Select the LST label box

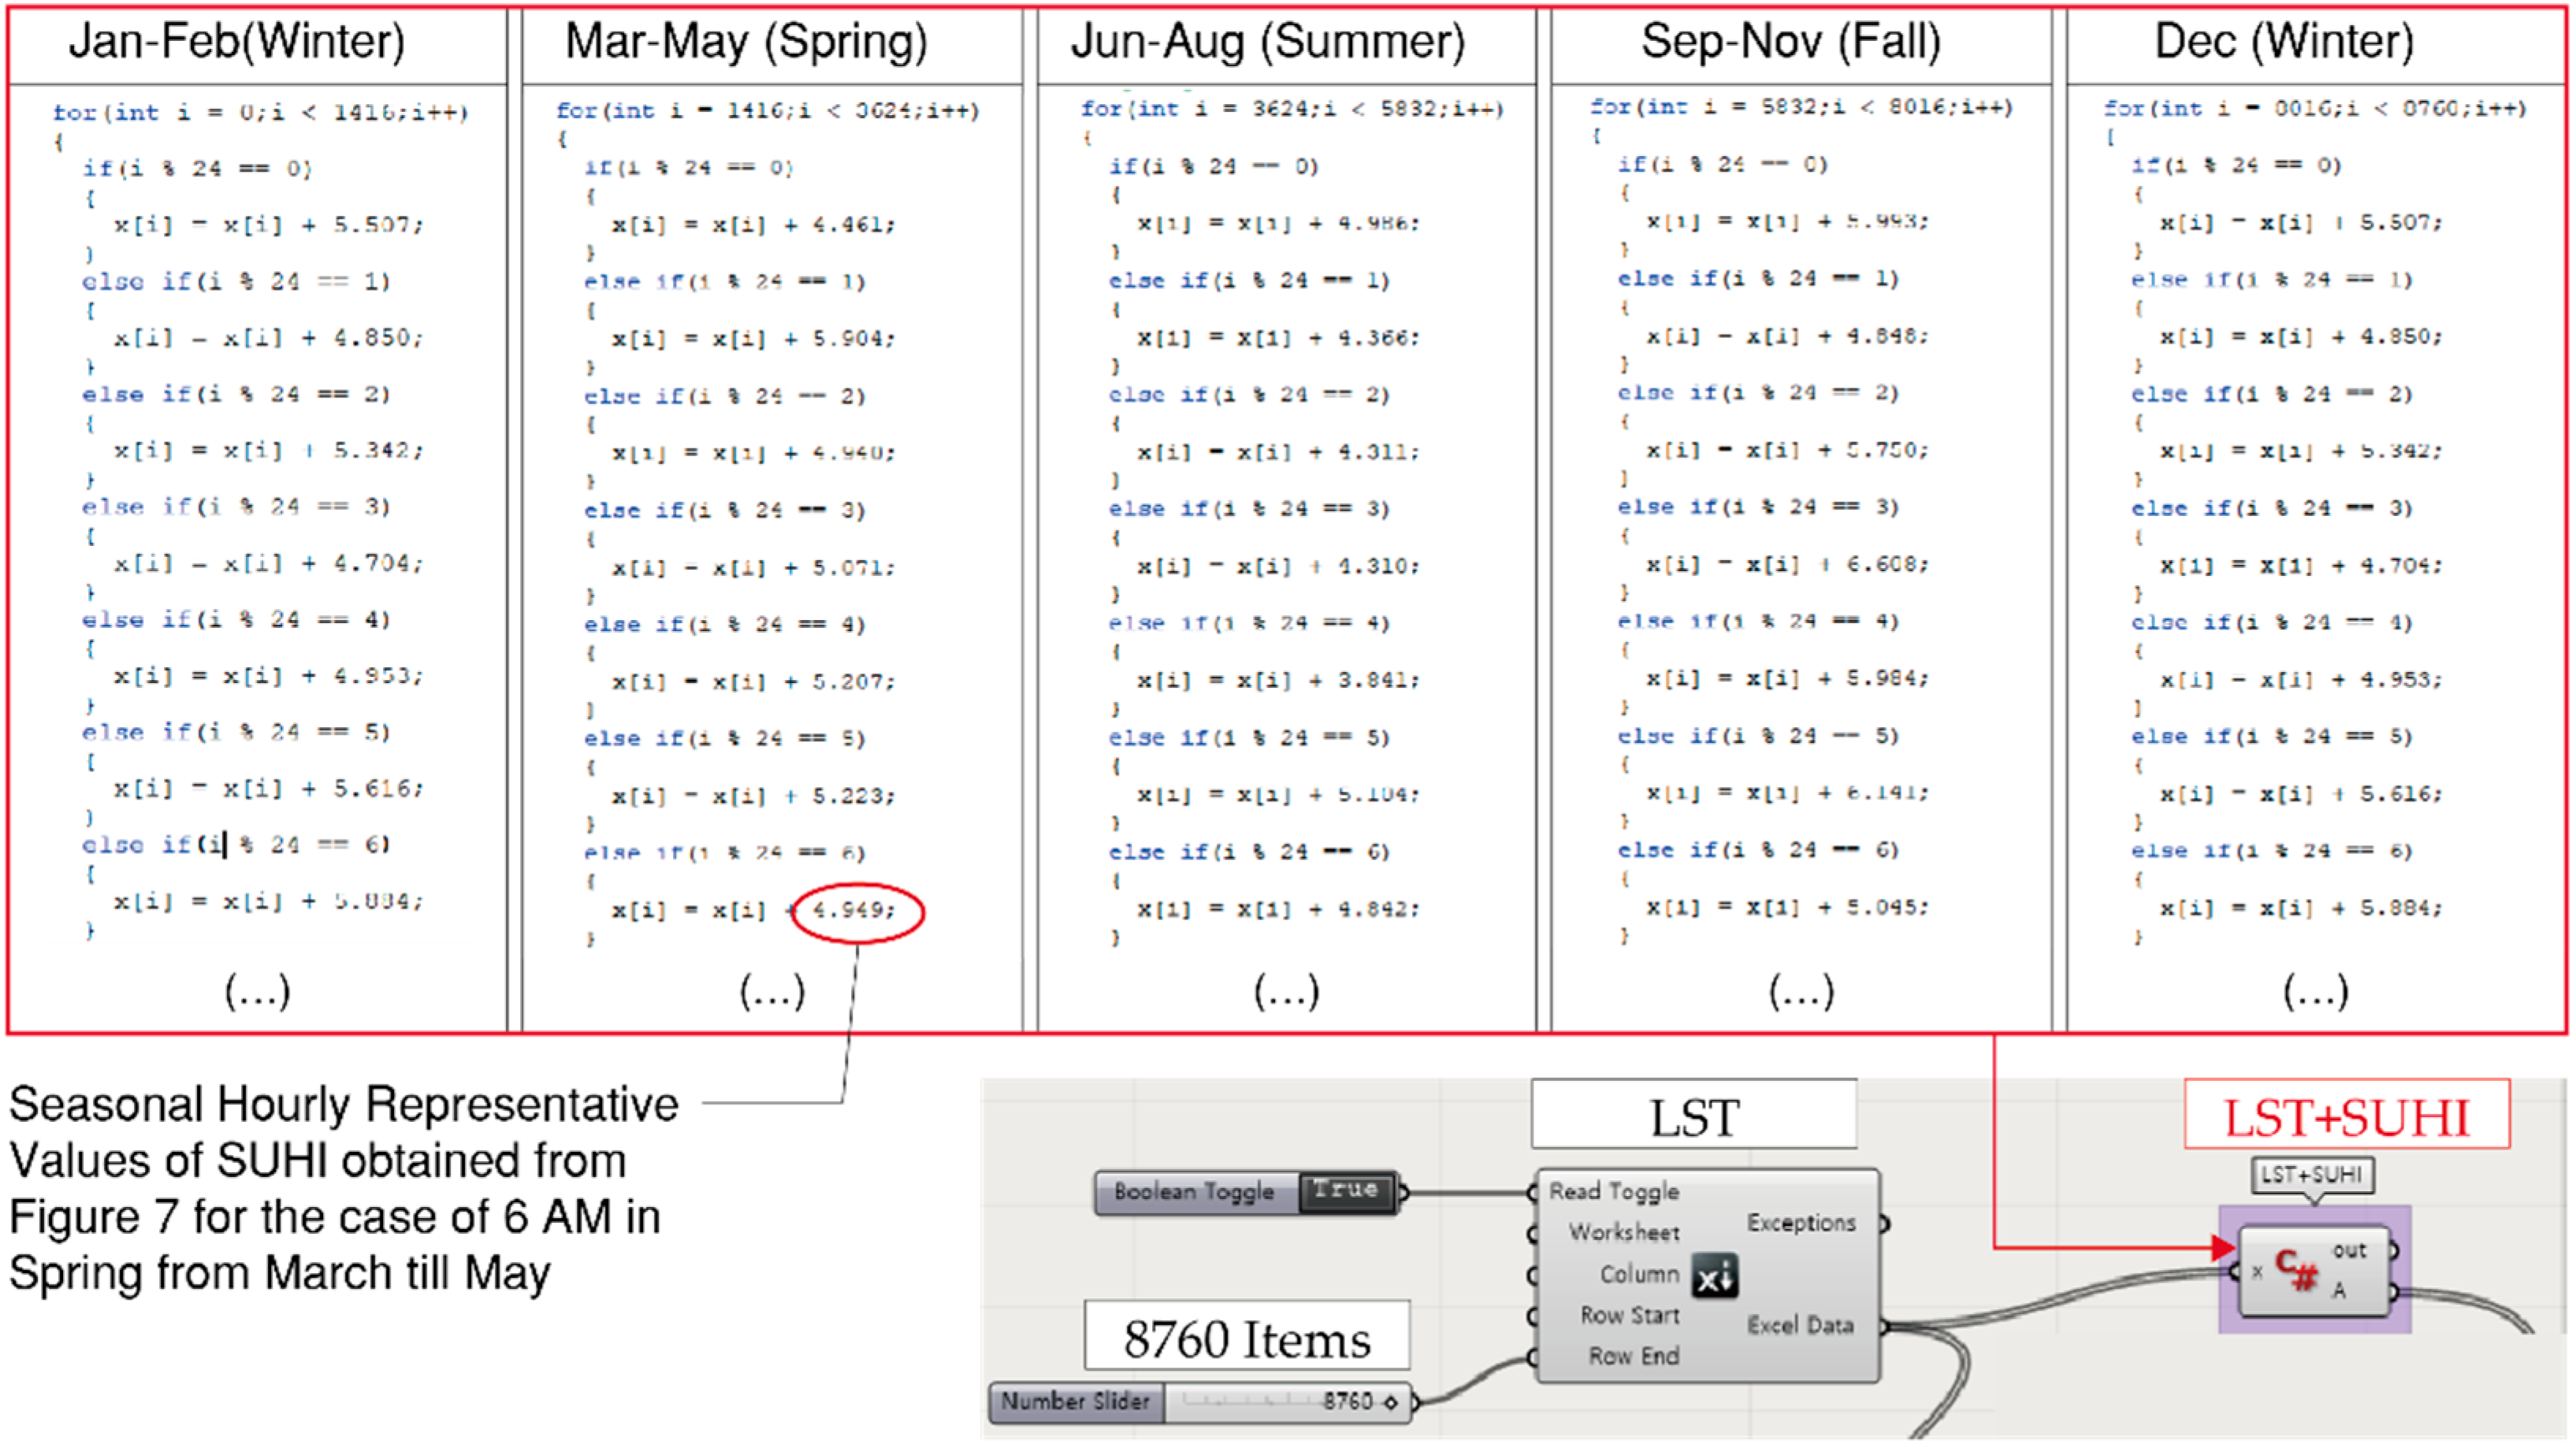pyautogui.click(x=1694, y=1115)
